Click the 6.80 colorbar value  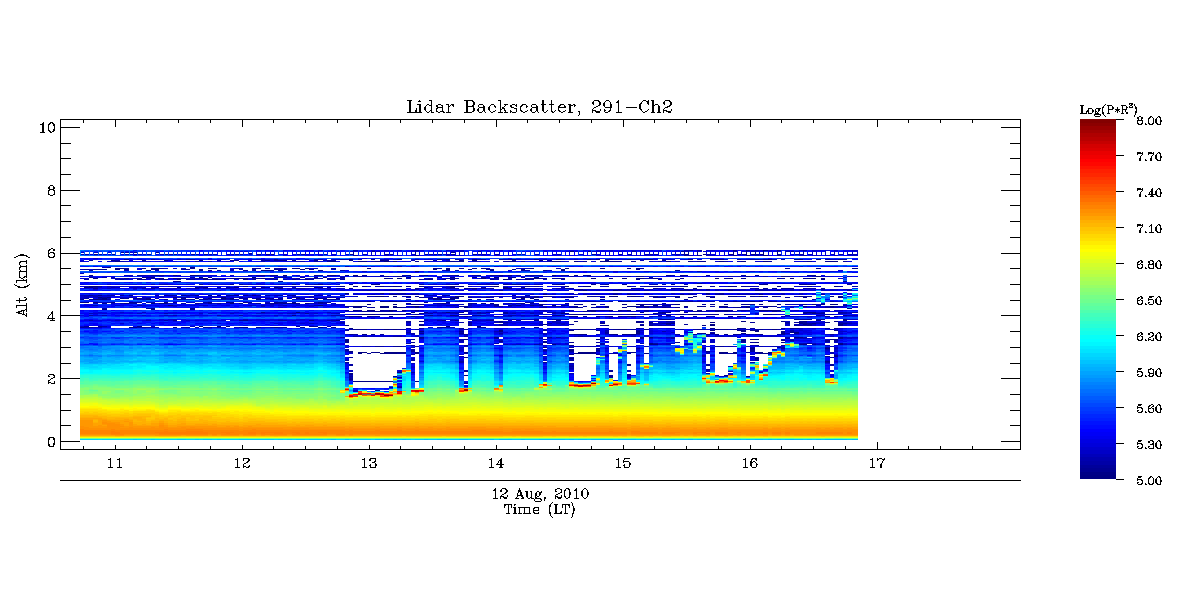(1148, 265)
